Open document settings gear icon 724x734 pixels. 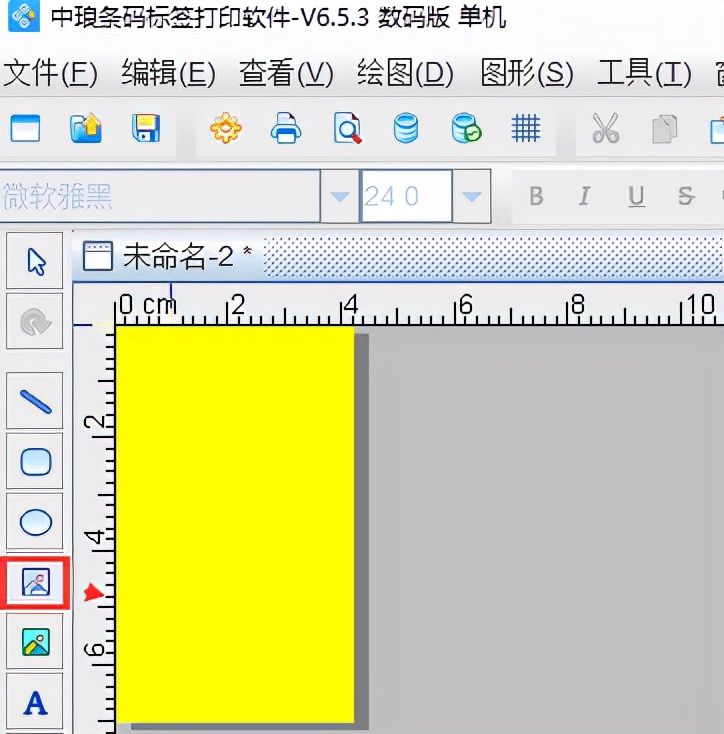(x=226, y=128)
